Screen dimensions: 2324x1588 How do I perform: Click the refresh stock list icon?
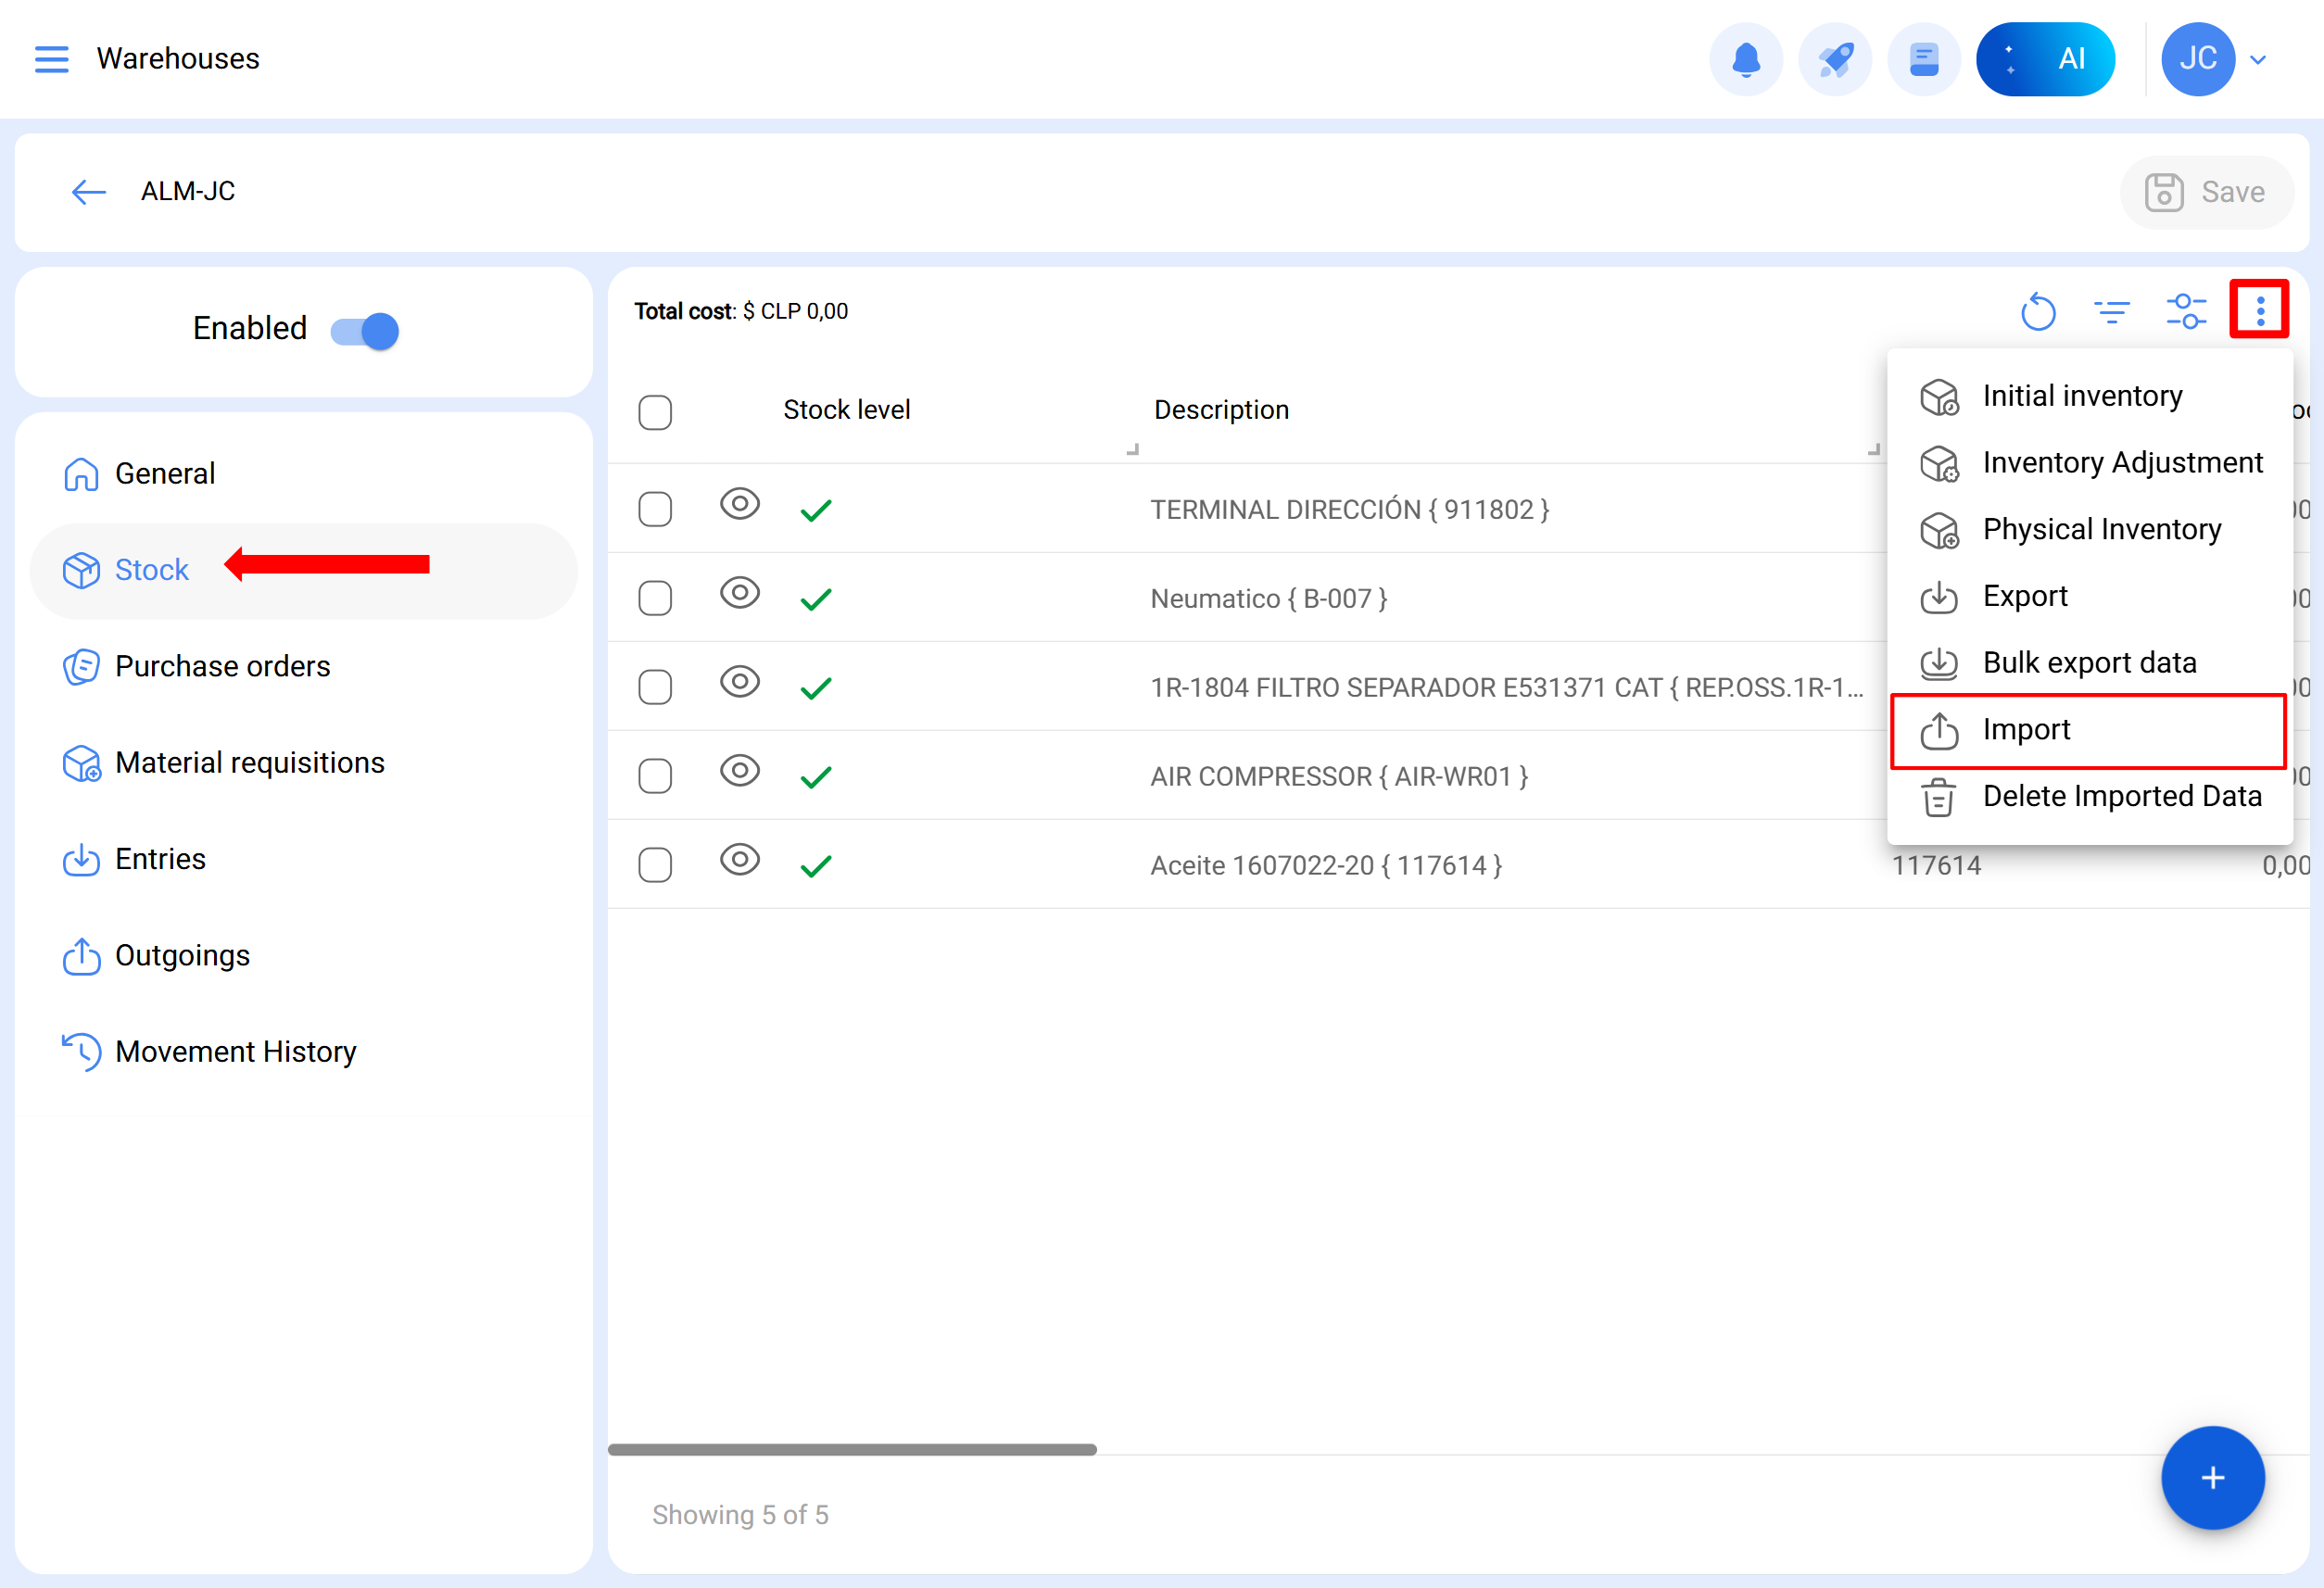point(2037,312)
